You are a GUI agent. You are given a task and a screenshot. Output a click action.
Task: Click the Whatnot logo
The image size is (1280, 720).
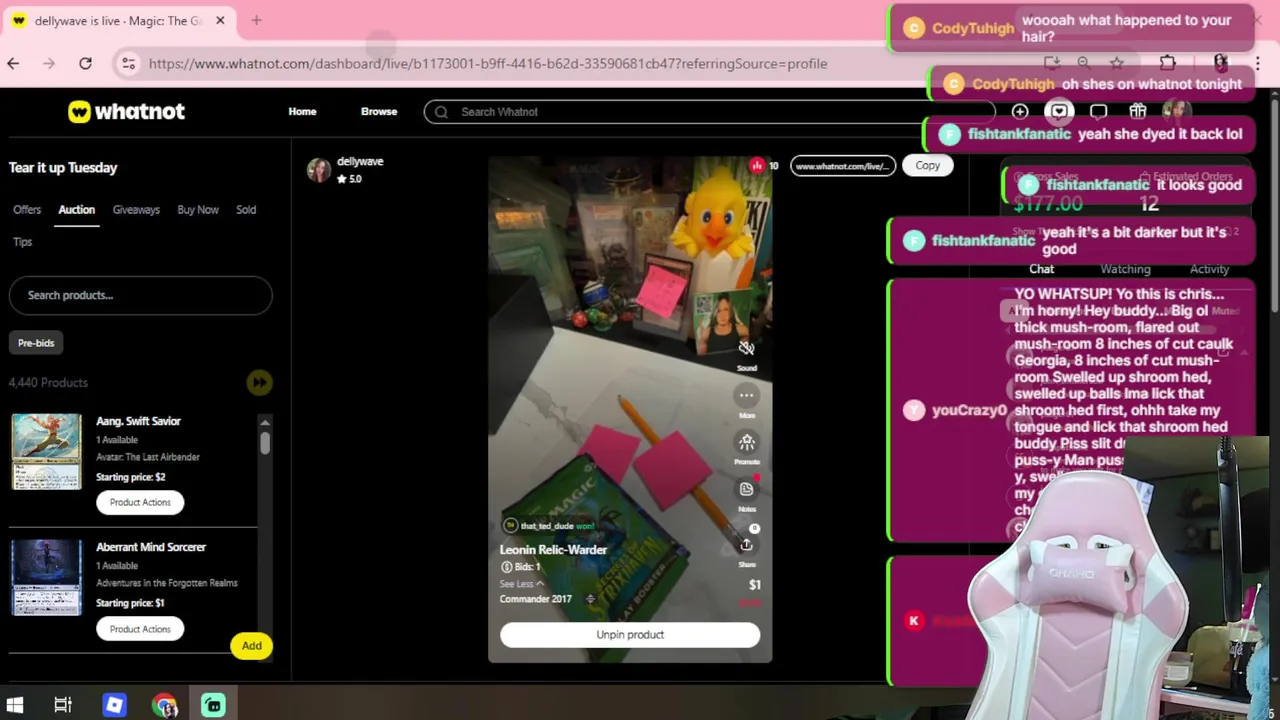126,111
